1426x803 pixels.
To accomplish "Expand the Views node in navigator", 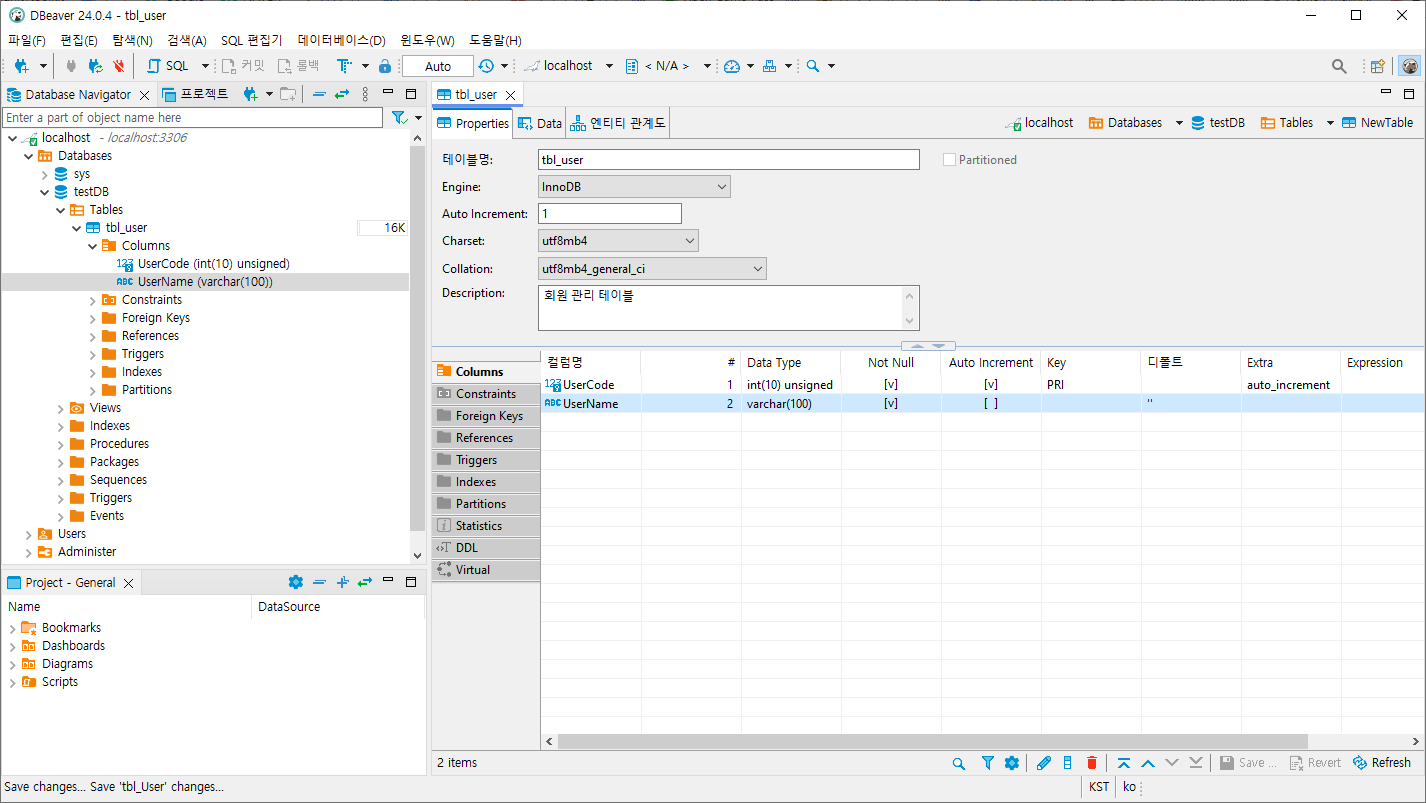I will (61, 408).
